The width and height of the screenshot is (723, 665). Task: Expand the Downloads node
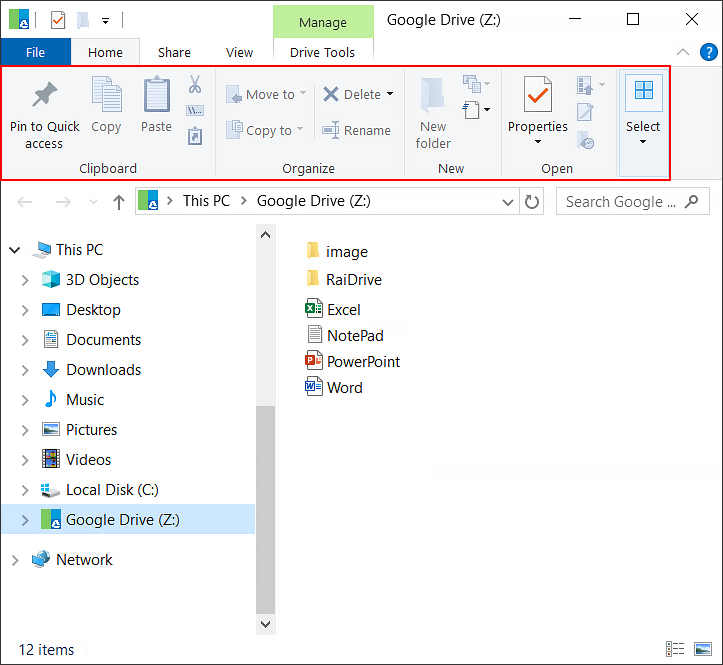(x=25, y=370)
